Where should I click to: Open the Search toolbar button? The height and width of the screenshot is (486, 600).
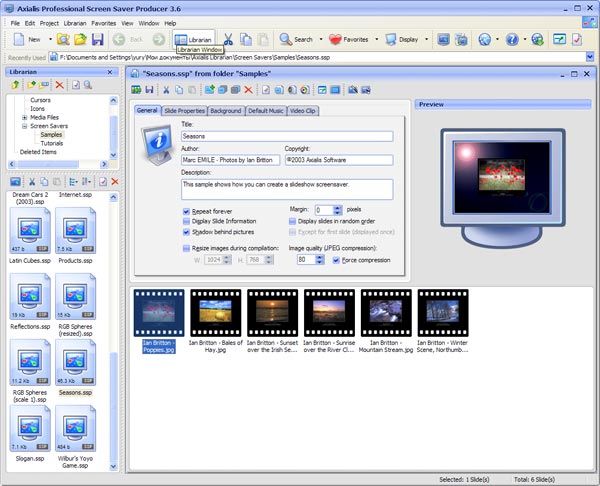tap(296, 39)
